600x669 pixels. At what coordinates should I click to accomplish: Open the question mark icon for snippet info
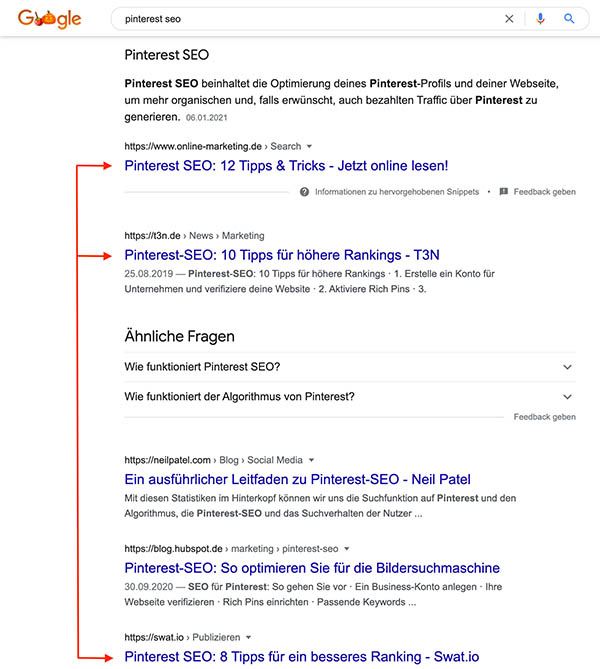[x=304, y=192]
